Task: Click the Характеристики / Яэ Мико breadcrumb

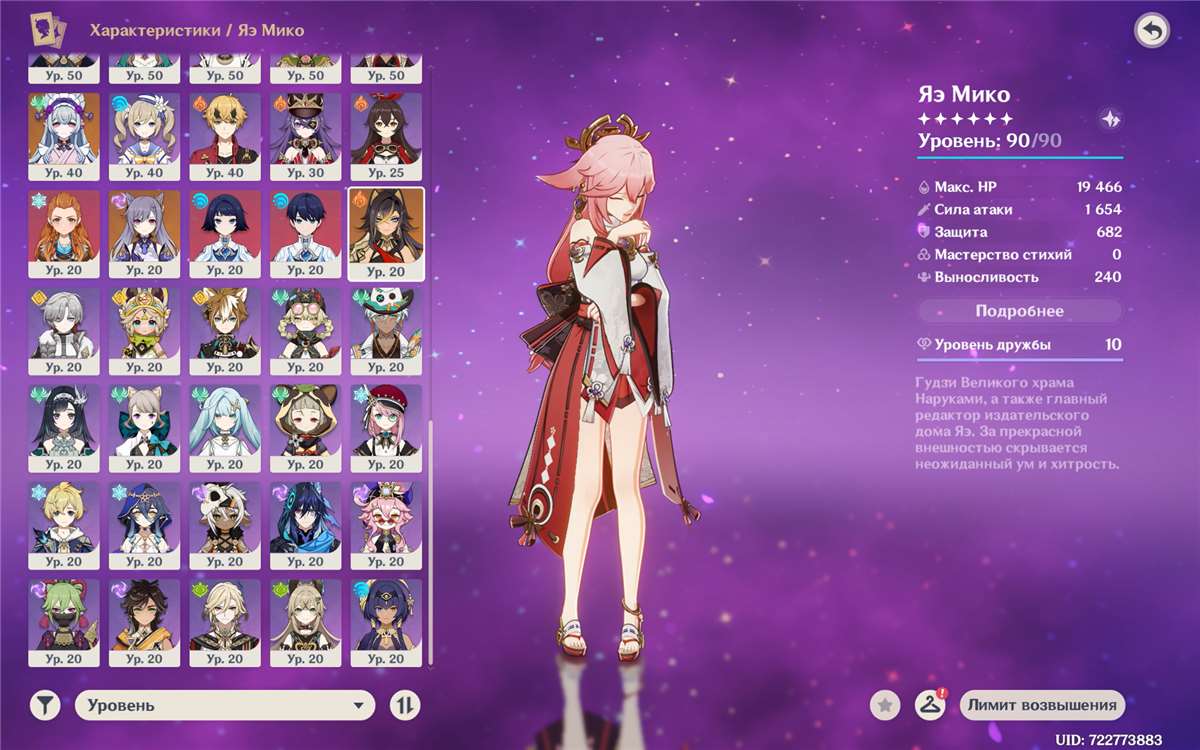Action: coord(197,30)
